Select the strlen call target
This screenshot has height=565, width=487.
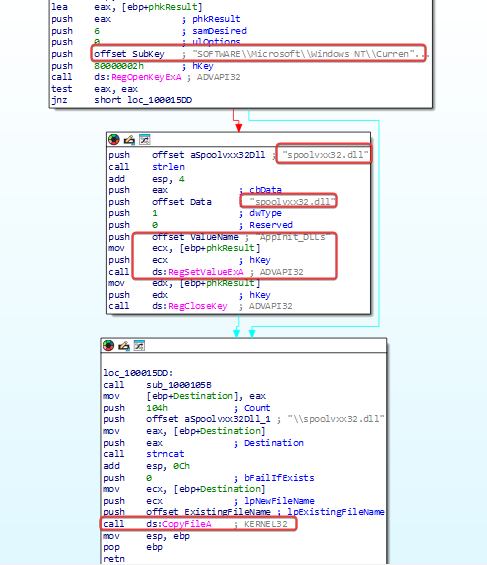(x=168, y=167)
